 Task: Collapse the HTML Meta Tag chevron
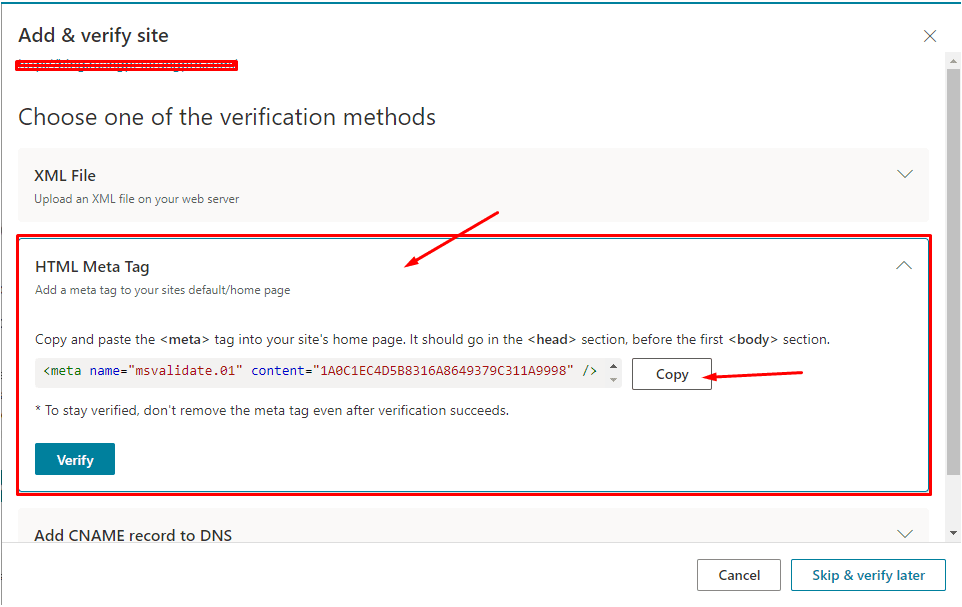(904, 266)
